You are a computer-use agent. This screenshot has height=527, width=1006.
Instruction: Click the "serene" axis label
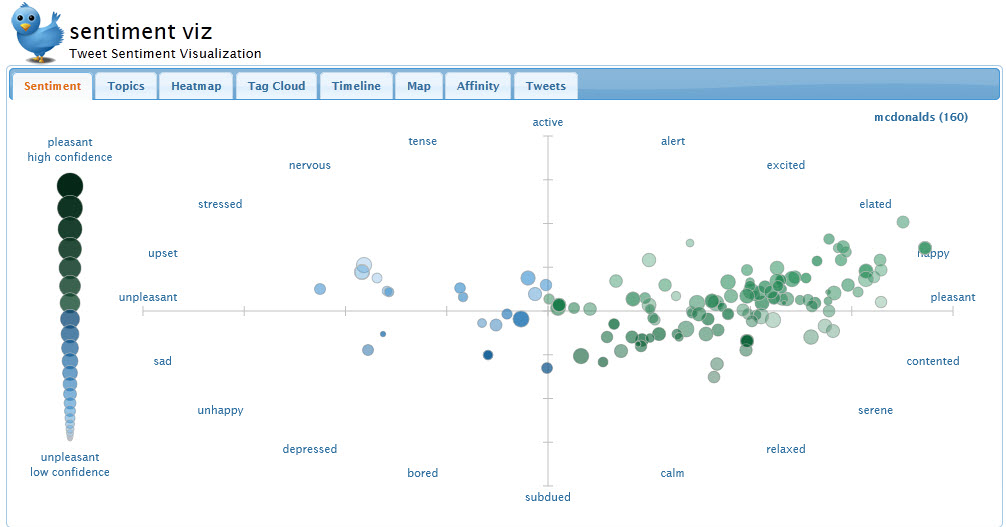[x=875, y=410]
